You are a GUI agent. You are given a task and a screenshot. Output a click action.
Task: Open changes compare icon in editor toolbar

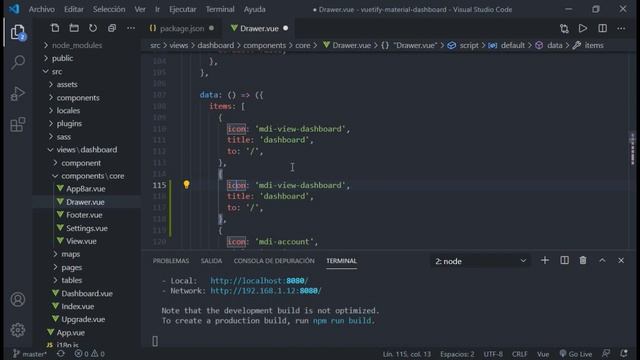564,28
